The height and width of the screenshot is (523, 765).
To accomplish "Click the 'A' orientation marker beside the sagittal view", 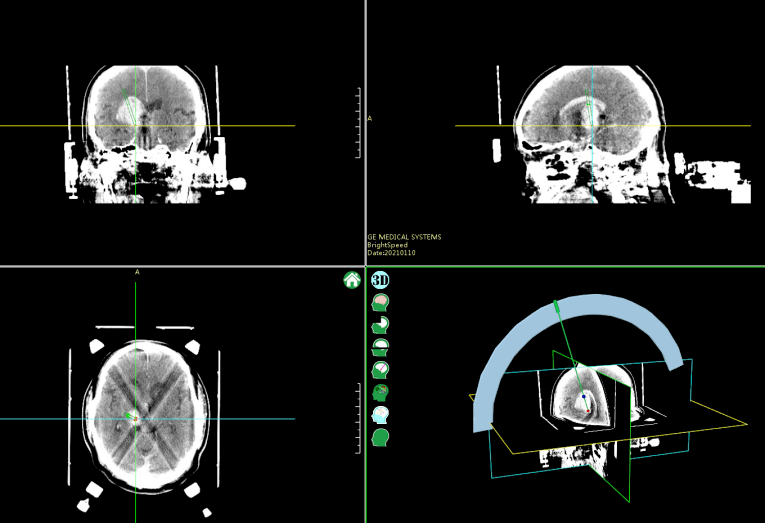I will (x=370, y=119).
